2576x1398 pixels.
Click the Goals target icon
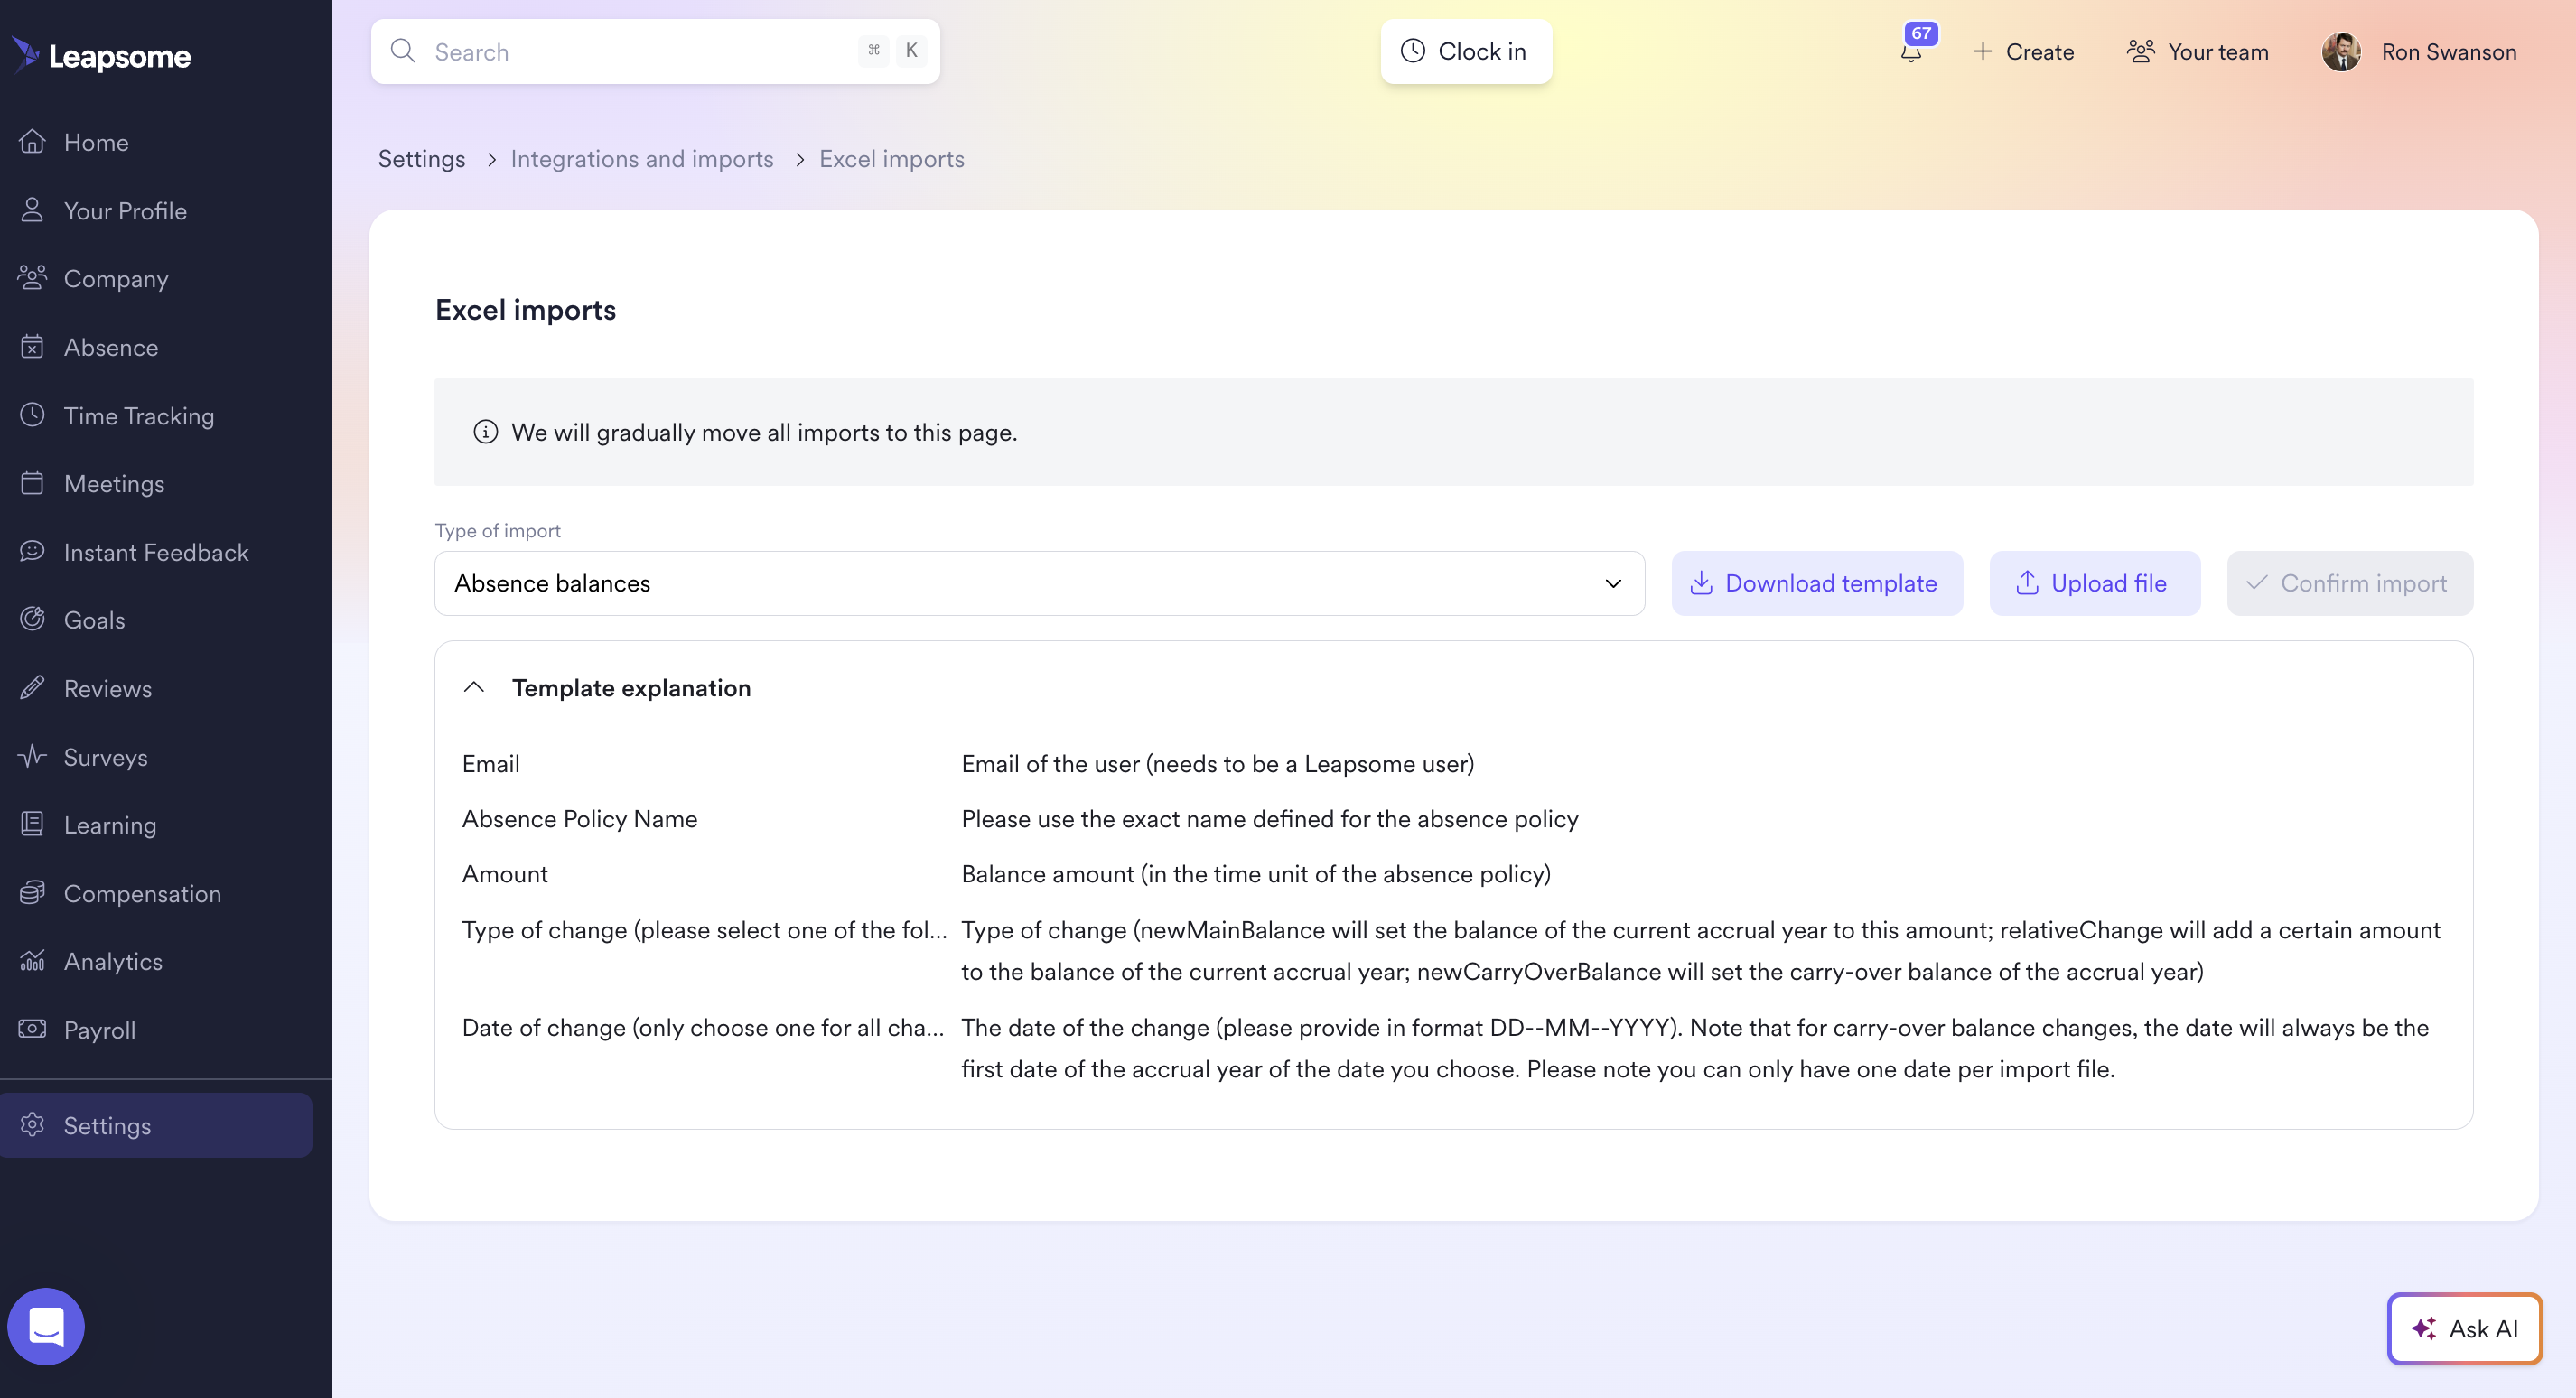coord(32,619)
